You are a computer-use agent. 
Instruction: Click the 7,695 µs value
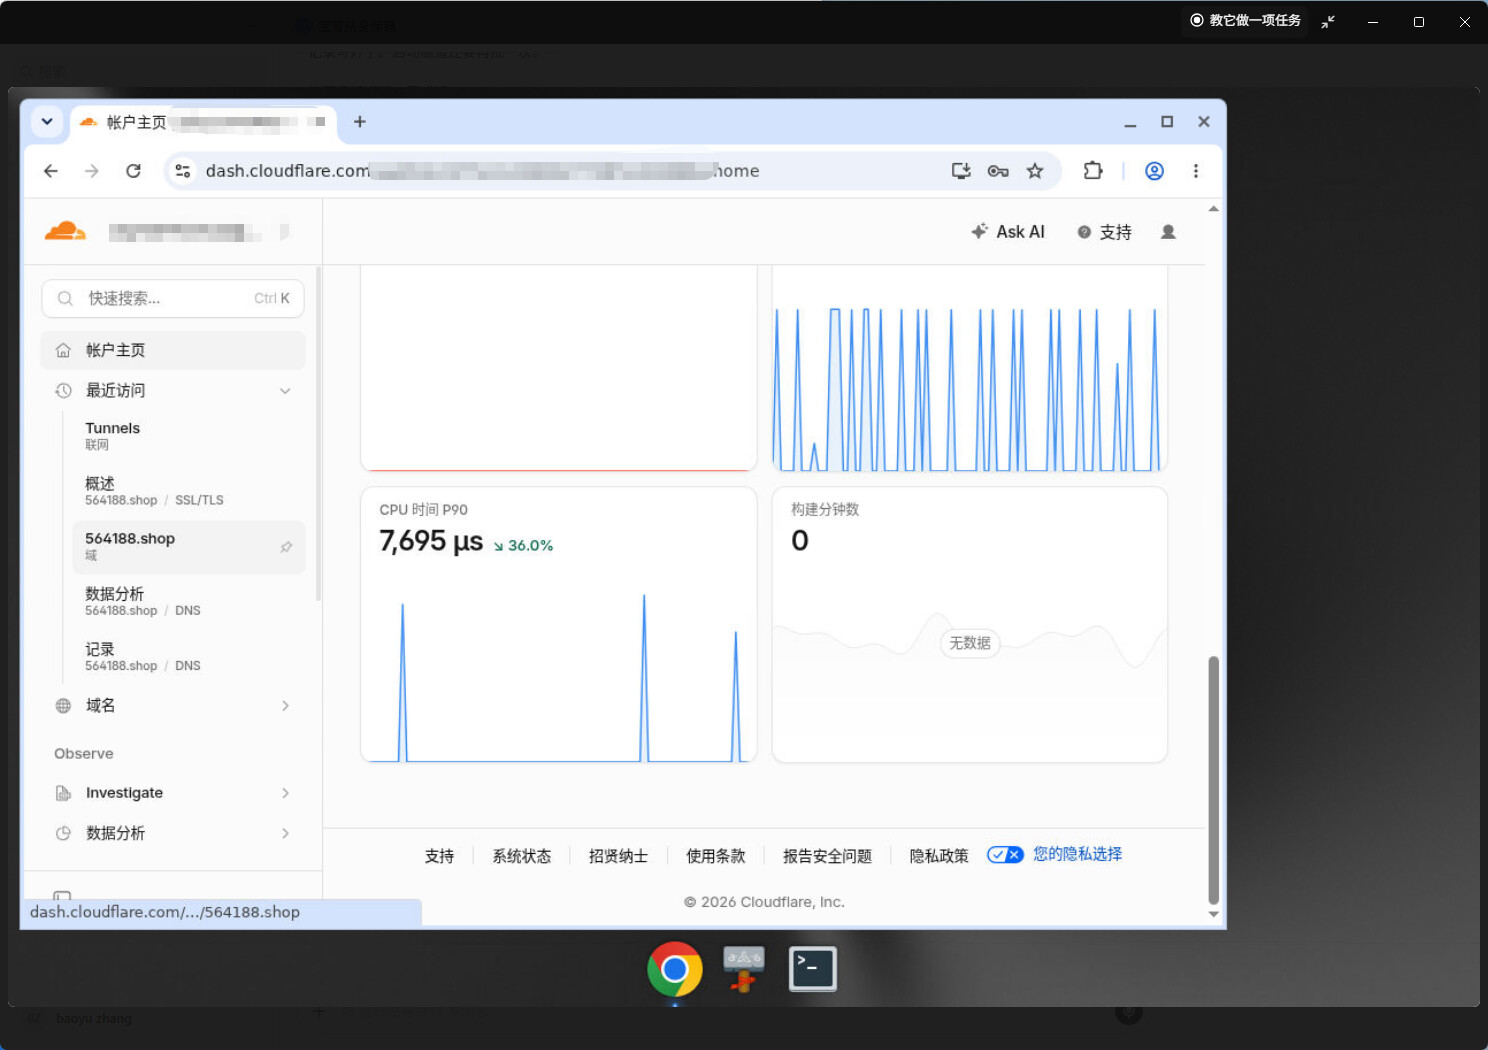coord(431,541)
